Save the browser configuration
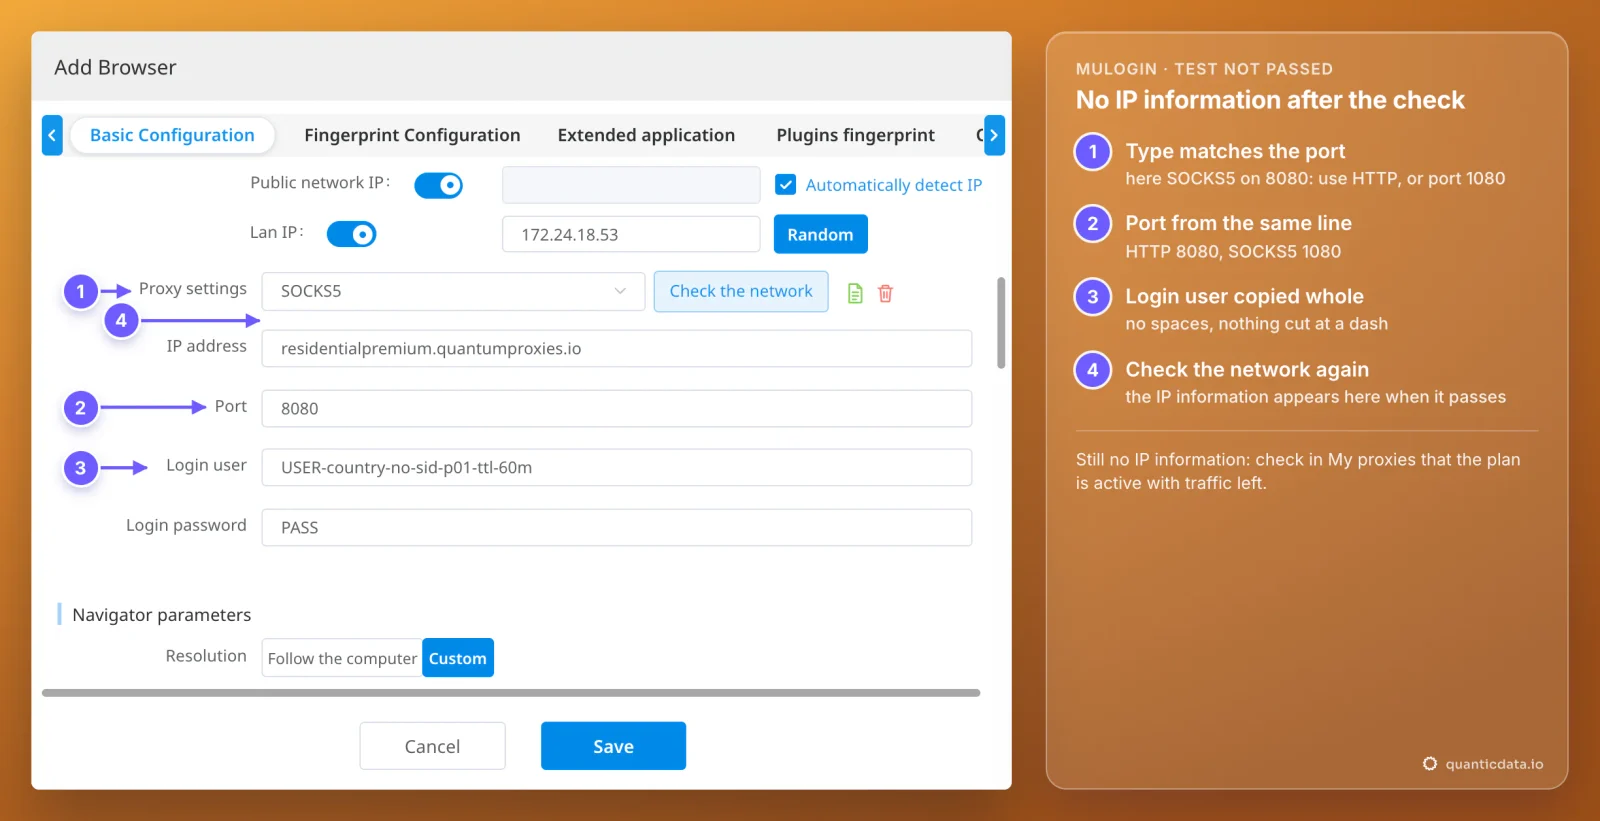Image resolution: width=1600 pixels, height=821 pixels. pyautogui.click(x=613, y=746)
